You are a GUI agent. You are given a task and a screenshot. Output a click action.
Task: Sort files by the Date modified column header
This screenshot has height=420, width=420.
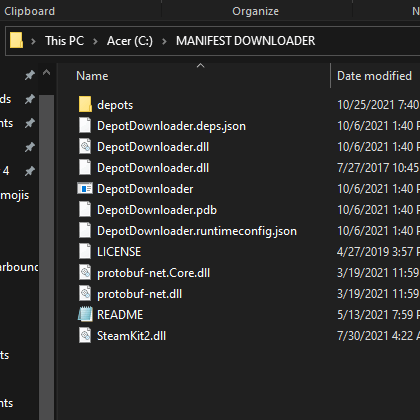374,76
